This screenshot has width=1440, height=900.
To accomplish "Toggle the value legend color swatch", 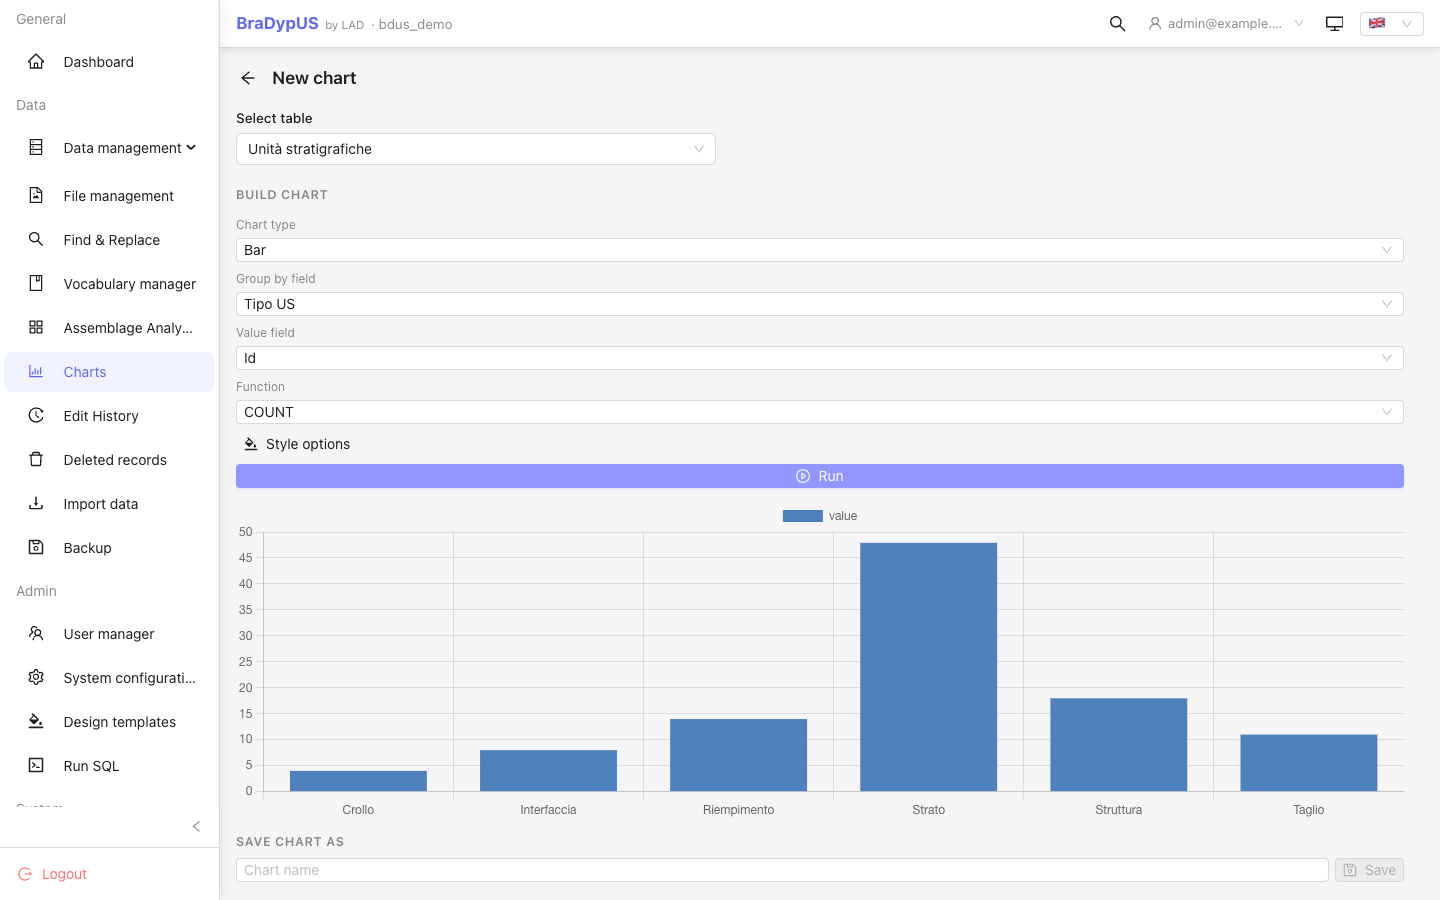I will click(802, 516).
